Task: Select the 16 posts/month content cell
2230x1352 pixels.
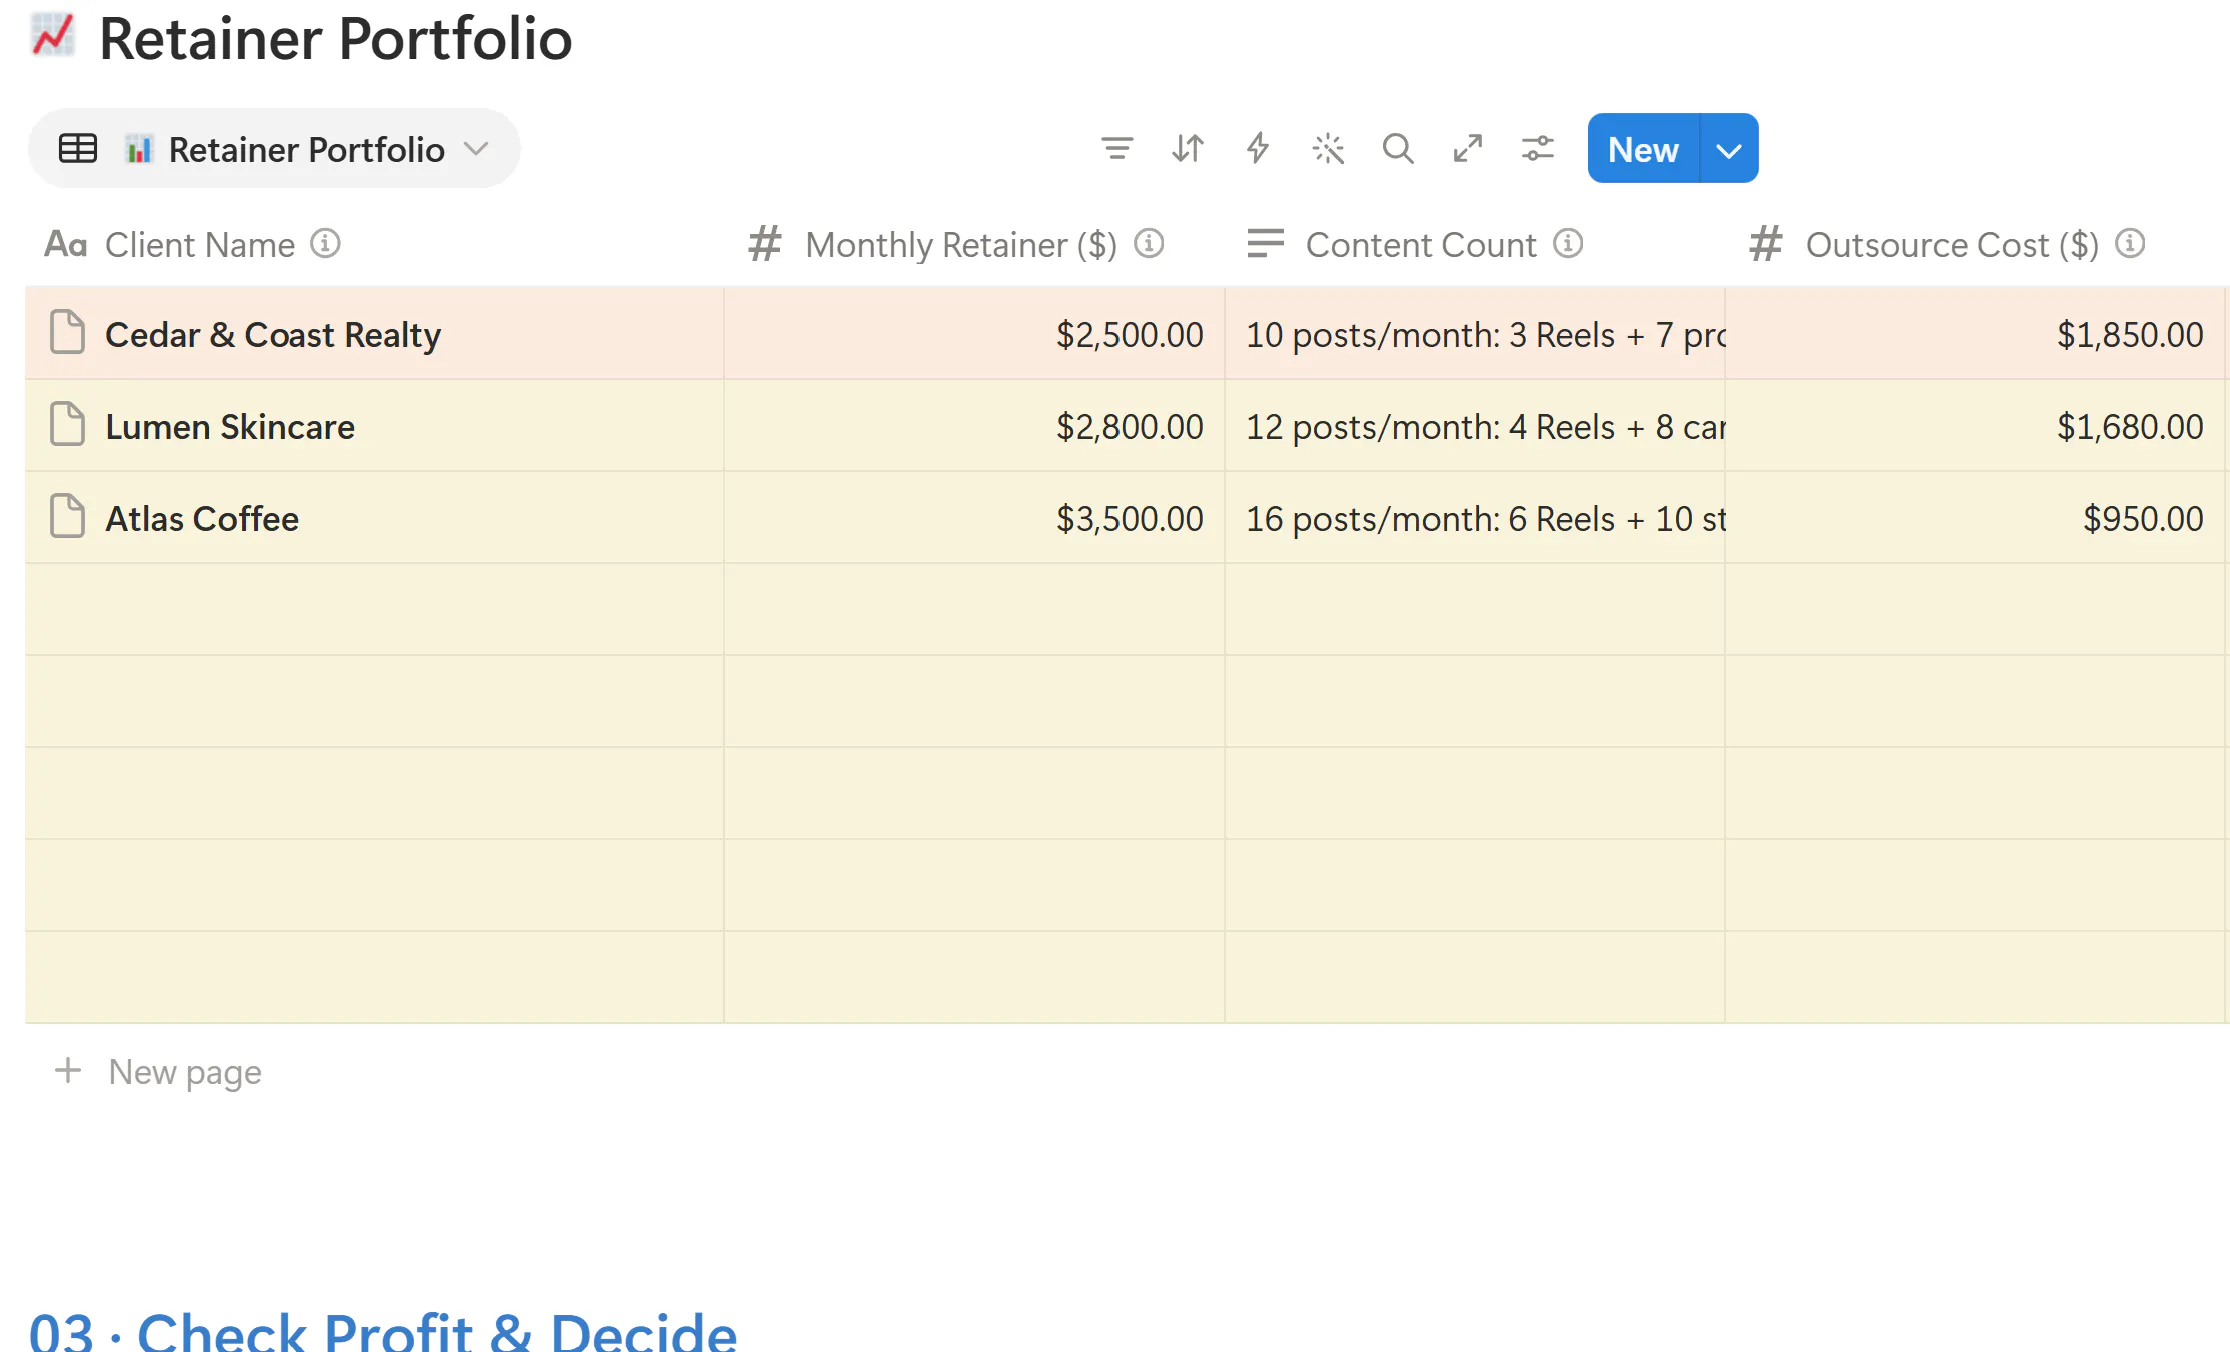Action: pos(1475,518)
